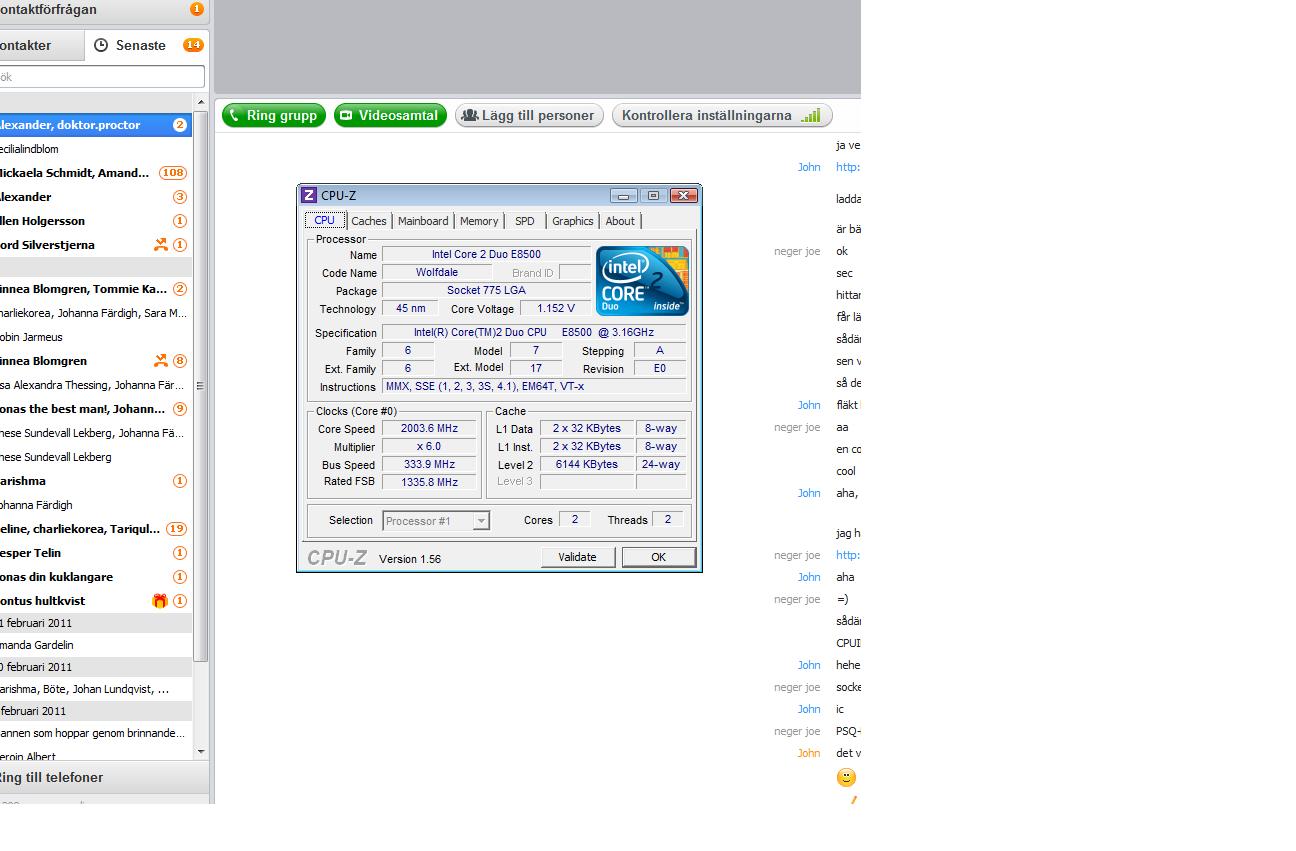
Task: Switch to the Memory tab in CPU-Z
Action: click(479, 221)
